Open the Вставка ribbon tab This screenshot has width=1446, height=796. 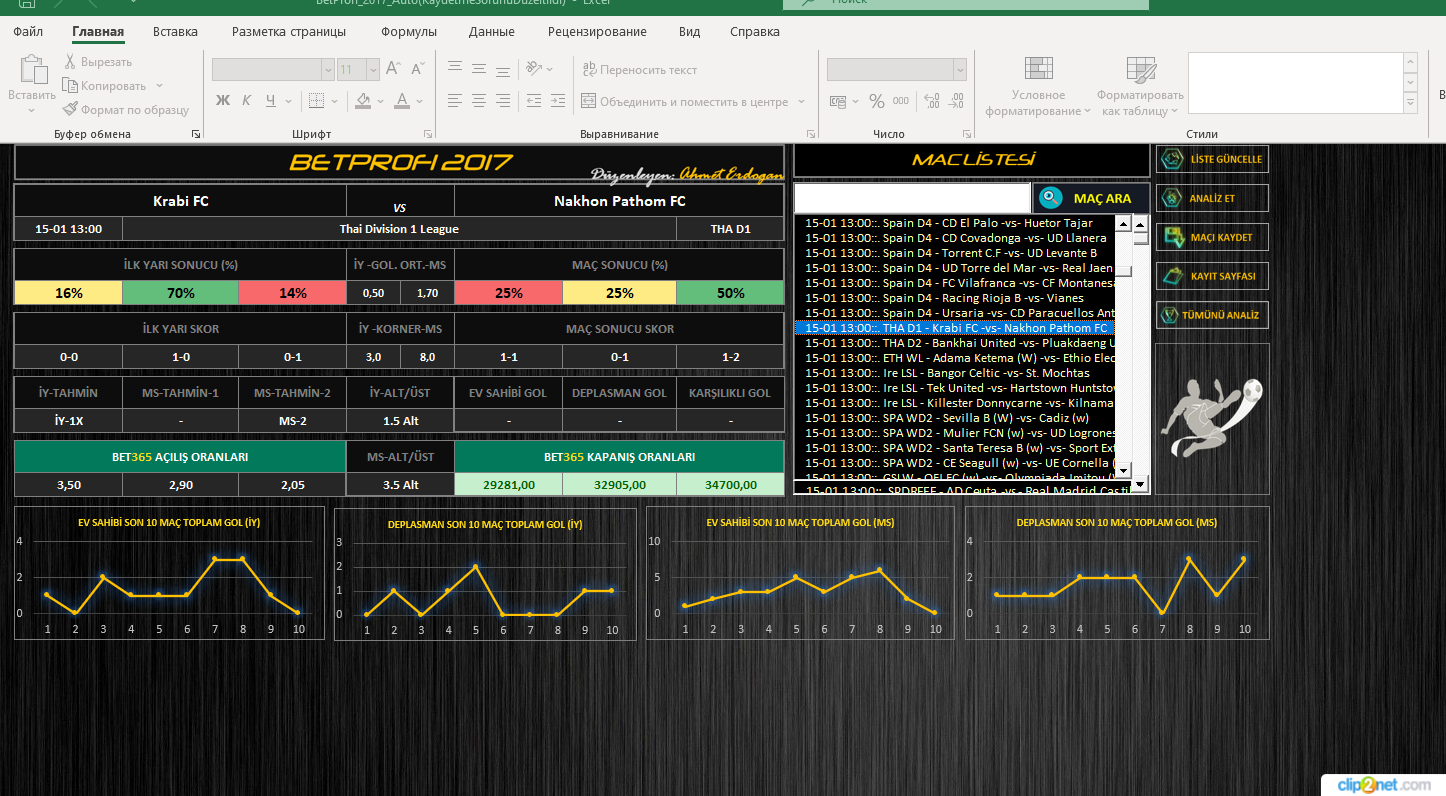point(175,31)
